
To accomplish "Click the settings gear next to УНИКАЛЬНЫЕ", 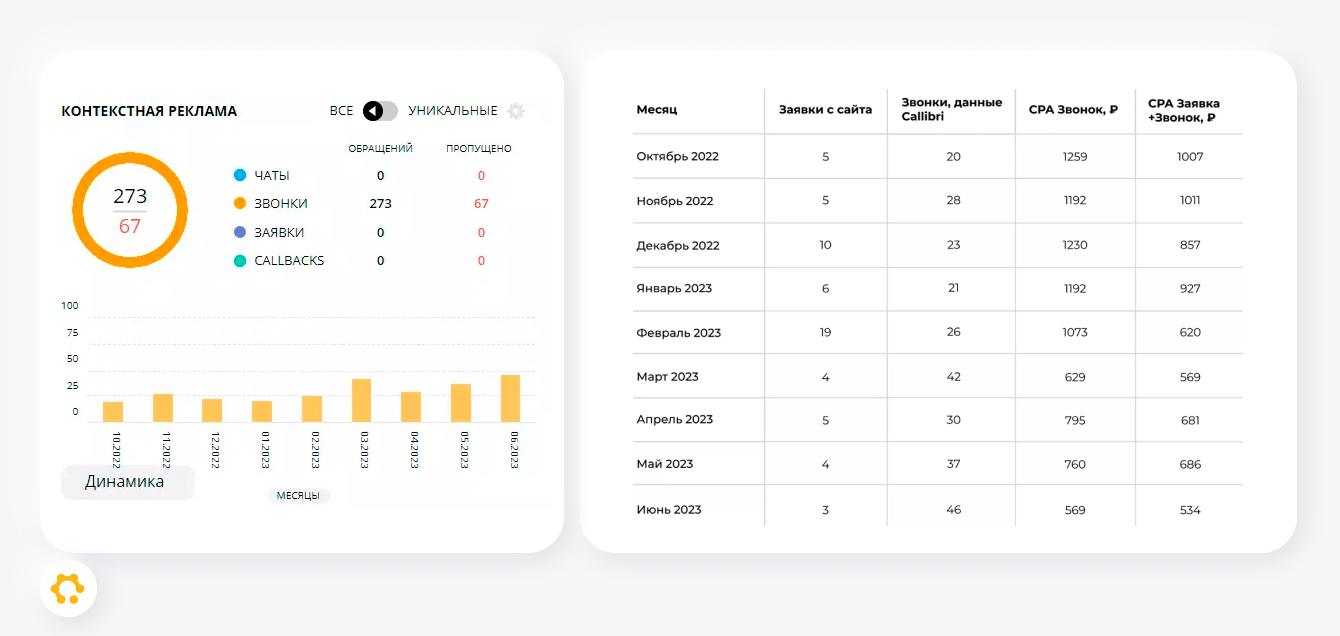I will tap(516, 111).
